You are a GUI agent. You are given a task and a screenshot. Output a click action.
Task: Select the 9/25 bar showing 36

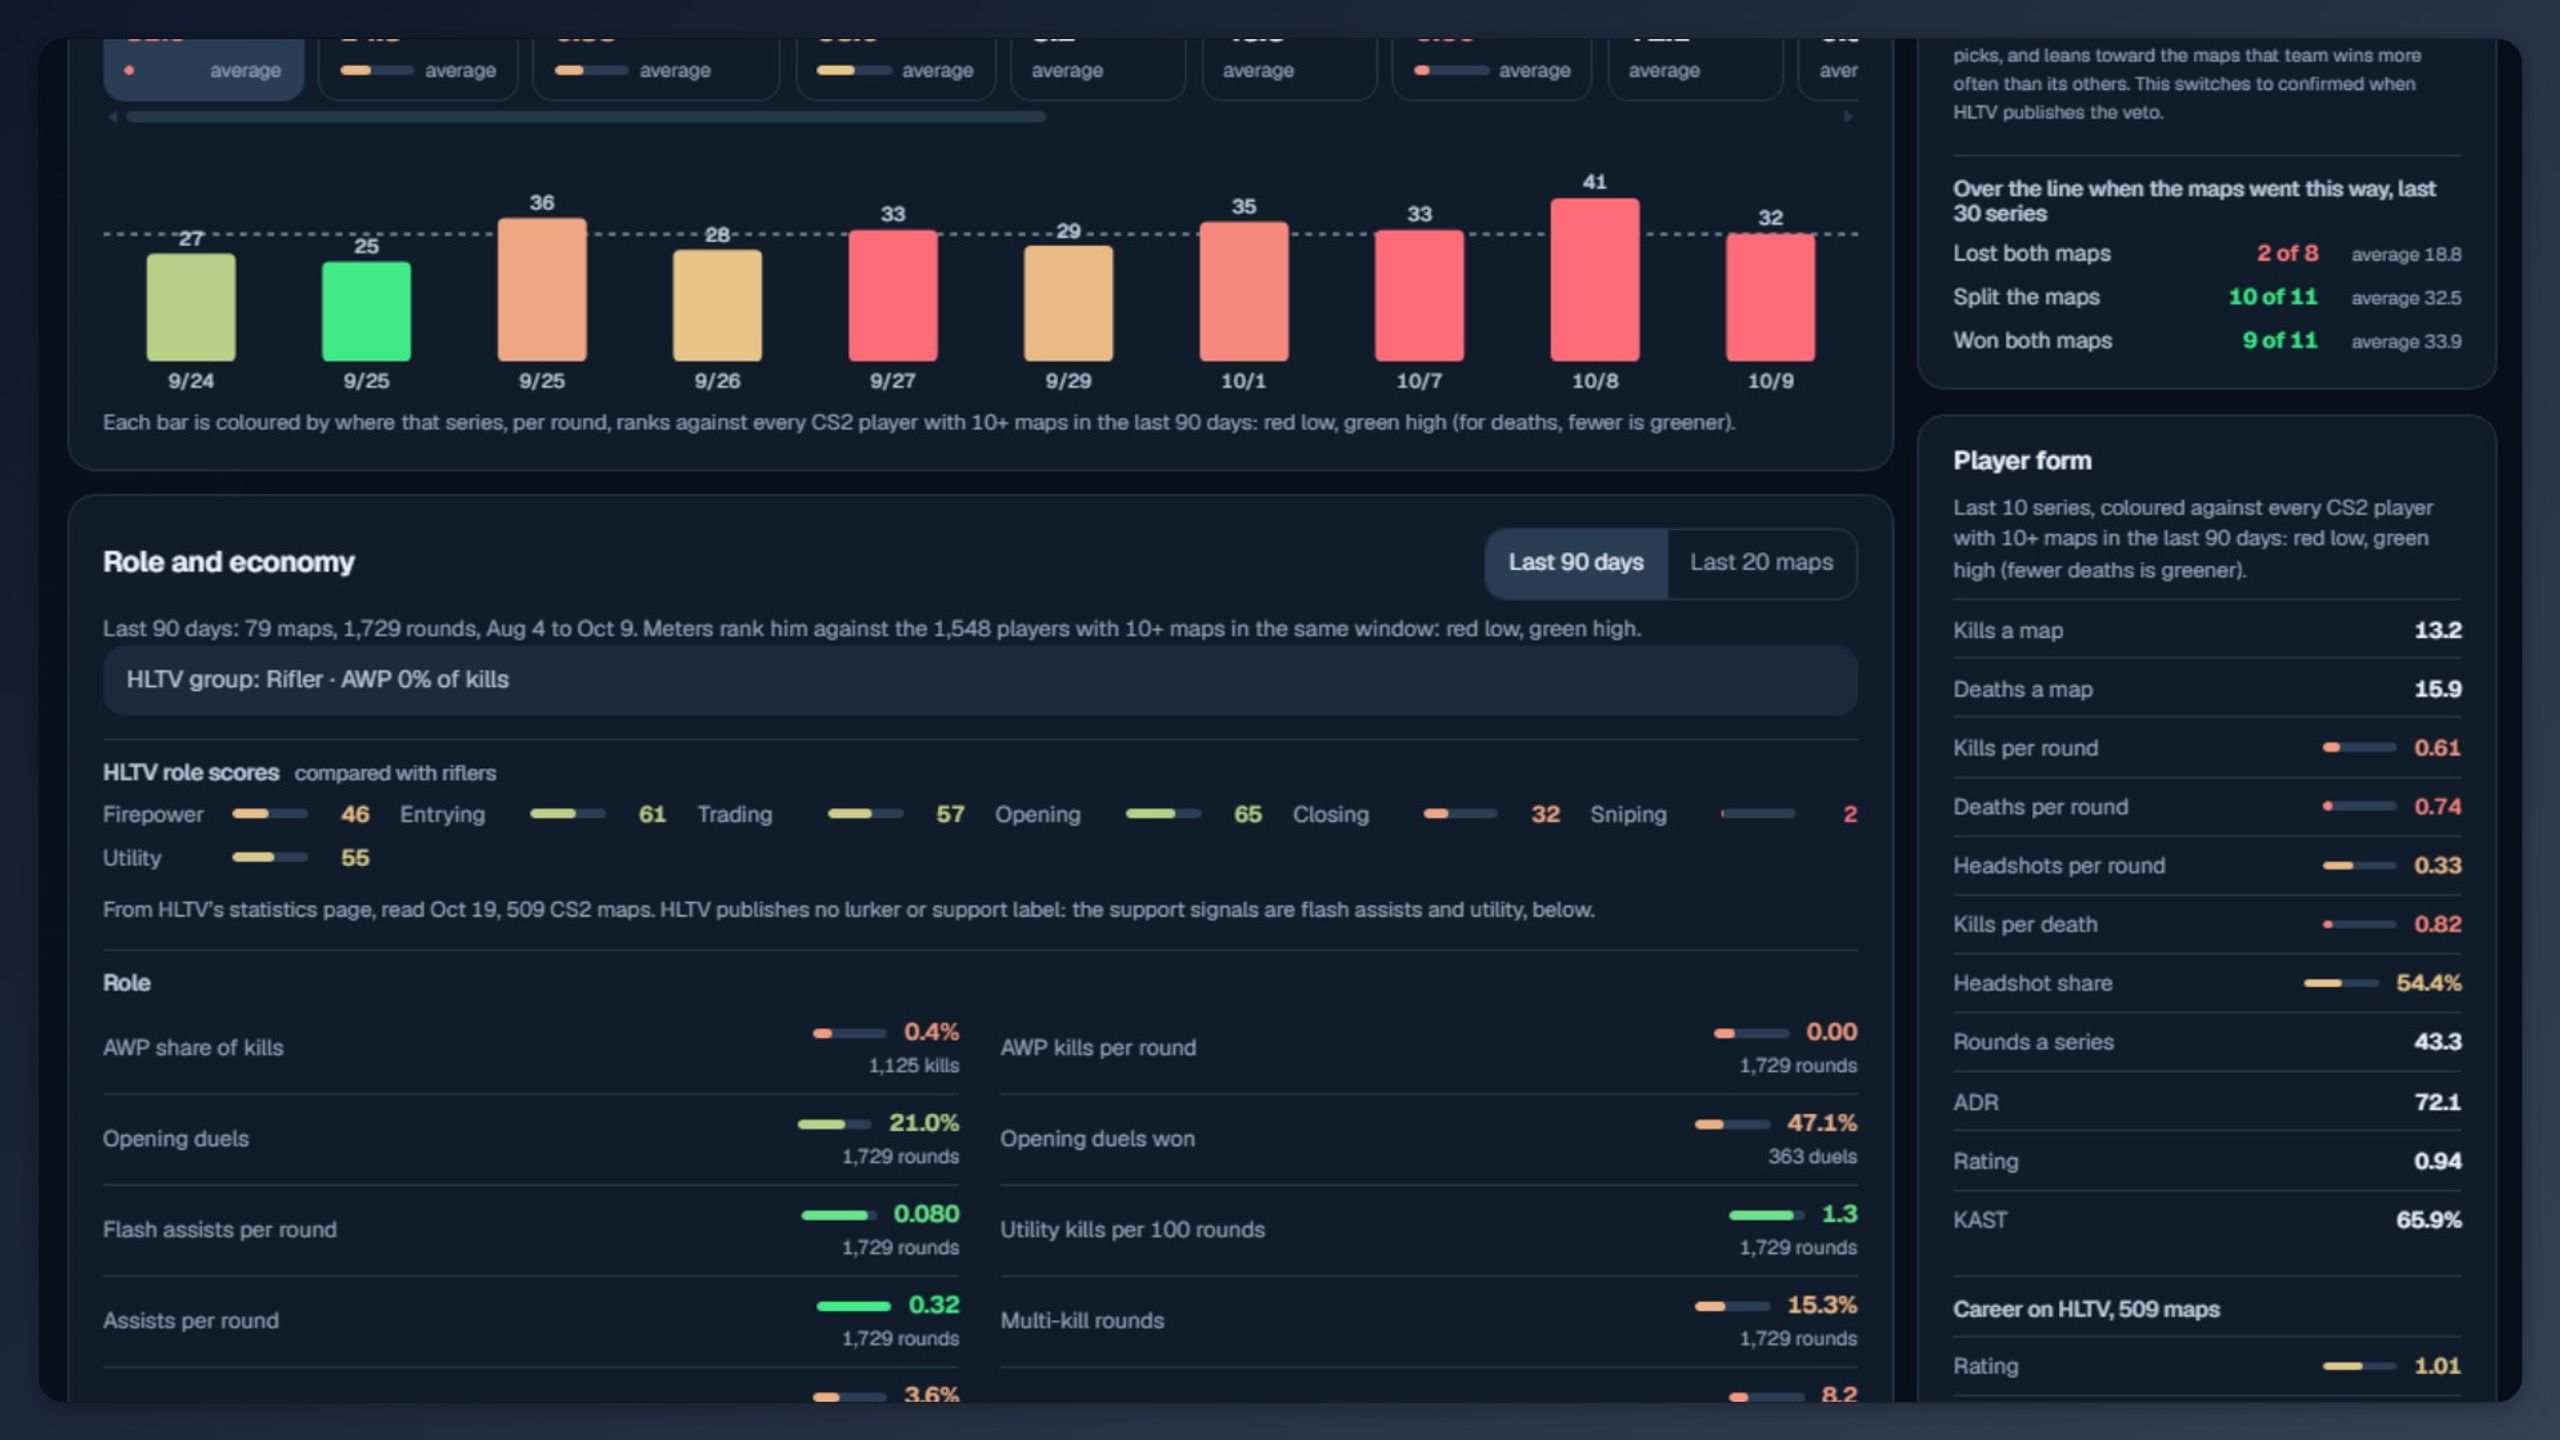(x=542, y=289)
